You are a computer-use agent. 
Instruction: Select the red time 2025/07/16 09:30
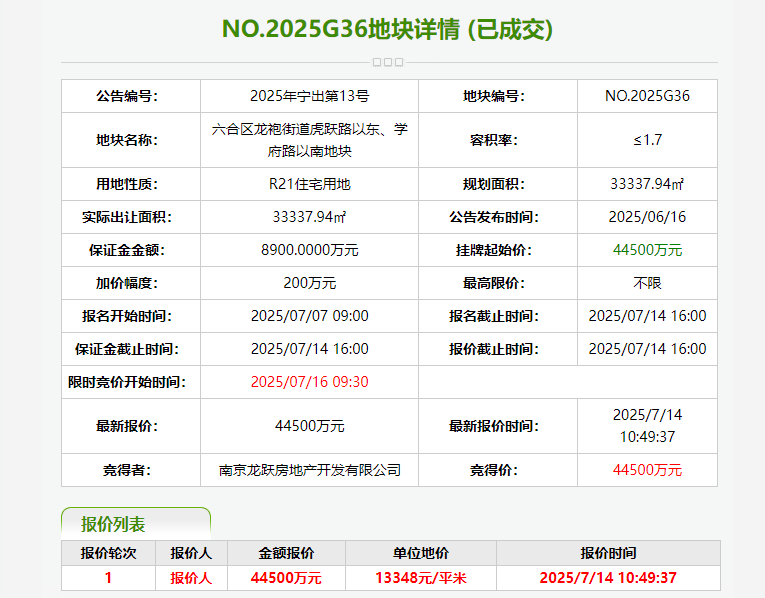coord(309,382)
